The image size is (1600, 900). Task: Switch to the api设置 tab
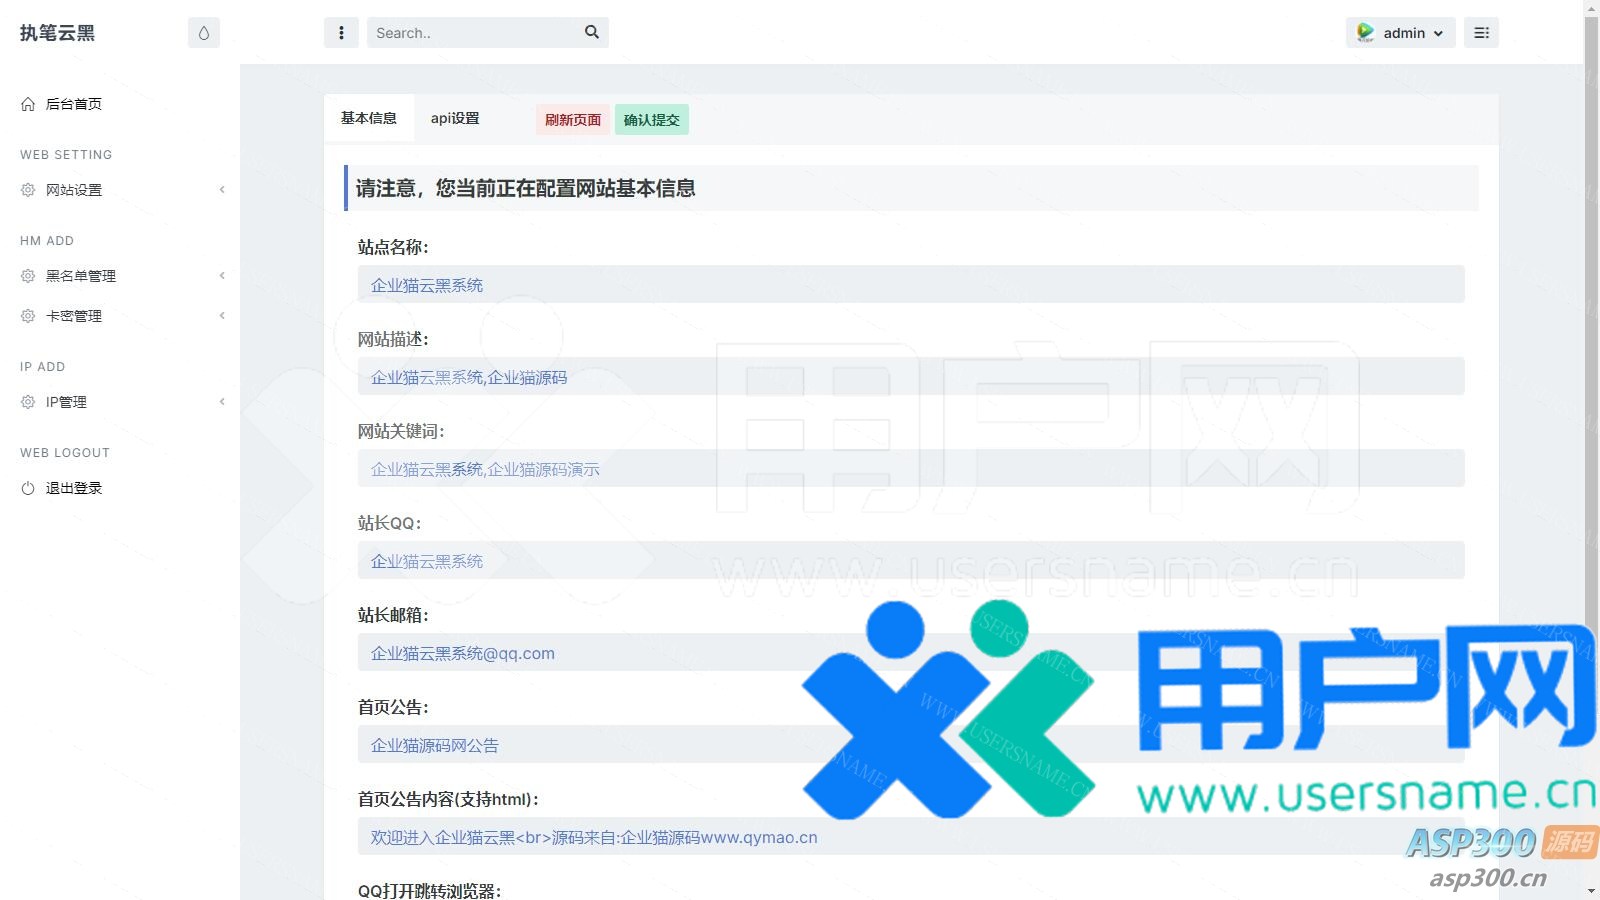coord(455,118)
